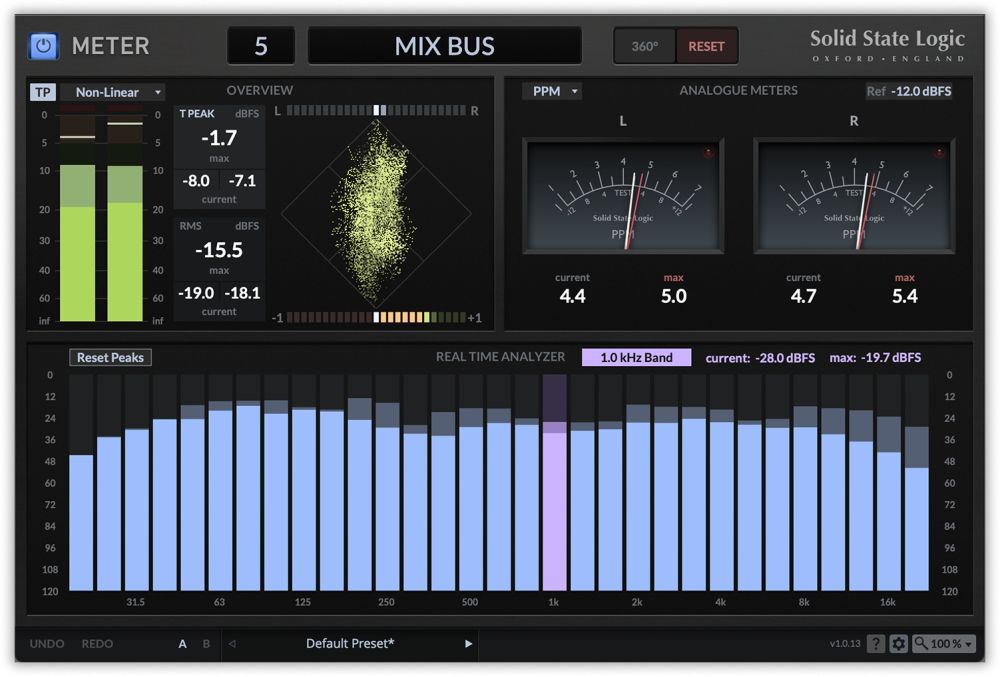The width and height of the screenshot is (1000, 677).
Task: Go to previous preset arrow
Action: 232,644
